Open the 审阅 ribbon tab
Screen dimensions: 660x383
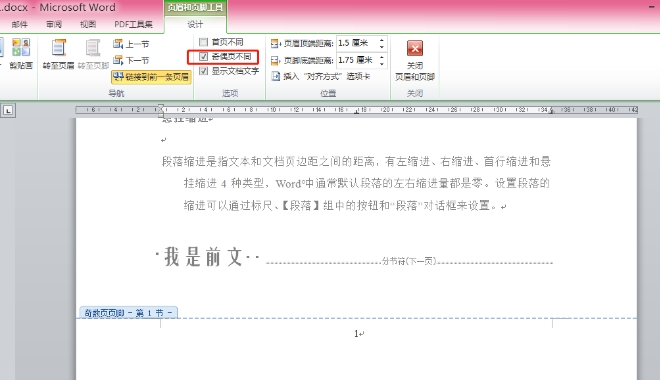point(54,24)
